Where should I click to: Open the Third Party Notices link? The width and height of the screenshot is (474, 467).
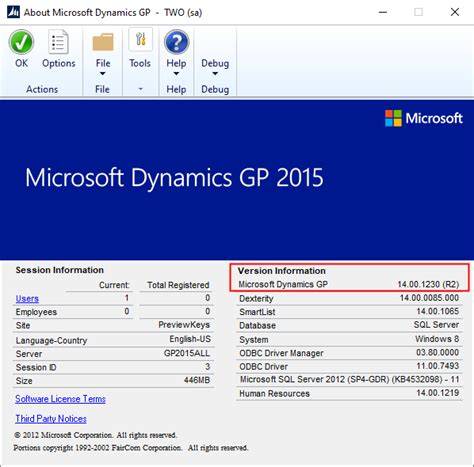click(x=51, y=419)
